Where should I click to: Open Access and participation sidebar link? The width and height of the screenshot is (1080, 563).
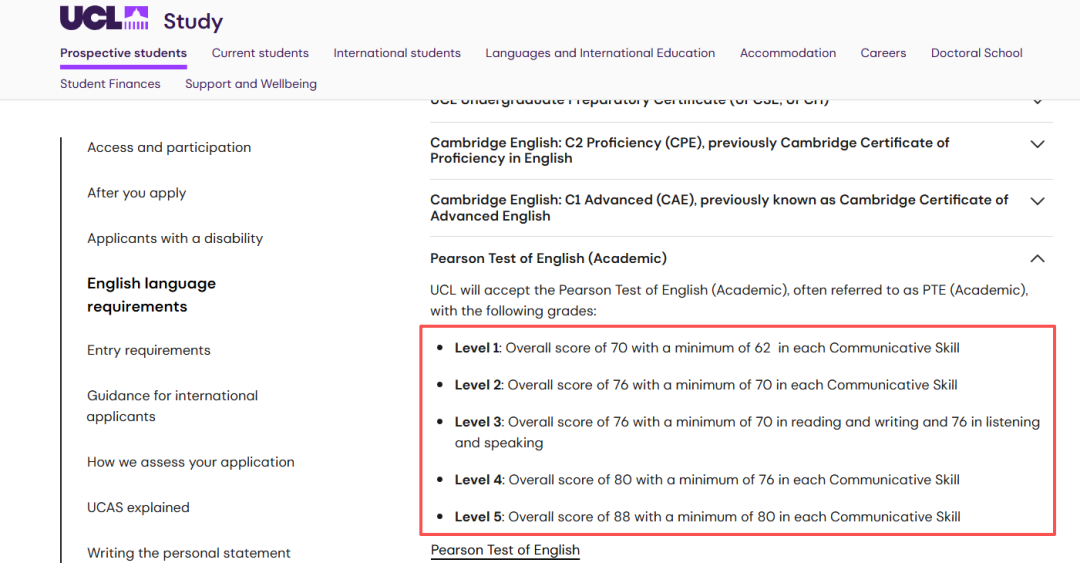point(169,147)
